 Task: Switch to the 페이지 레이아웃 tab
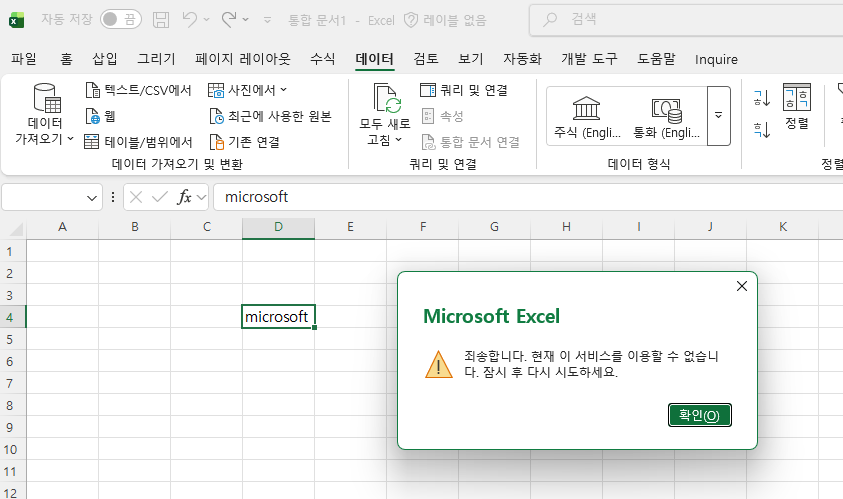click(242, 59)
